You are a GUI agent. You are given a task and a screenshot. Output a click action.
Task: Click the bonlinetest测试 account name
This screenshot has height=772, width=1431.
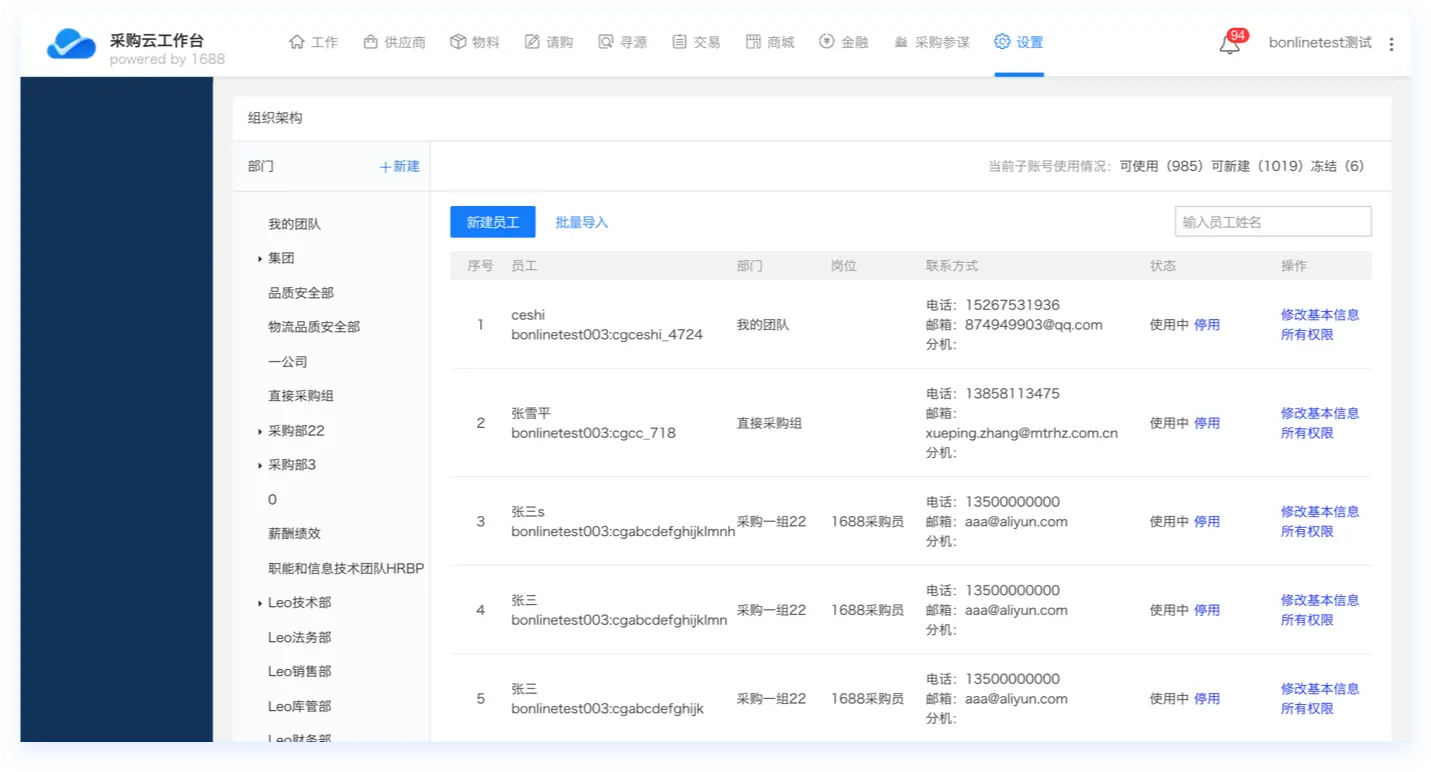click(1320, 43)
